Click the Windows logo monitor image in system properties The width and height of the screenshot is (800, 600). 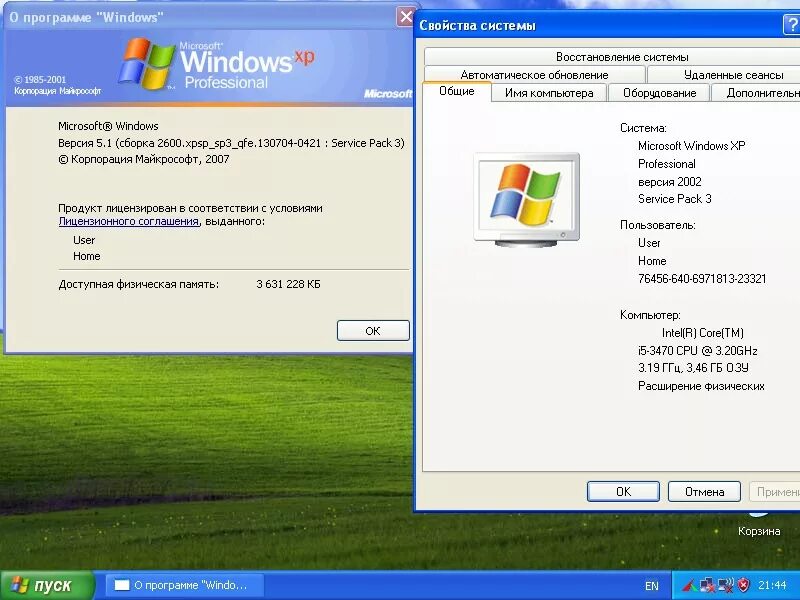pos(527,199)
